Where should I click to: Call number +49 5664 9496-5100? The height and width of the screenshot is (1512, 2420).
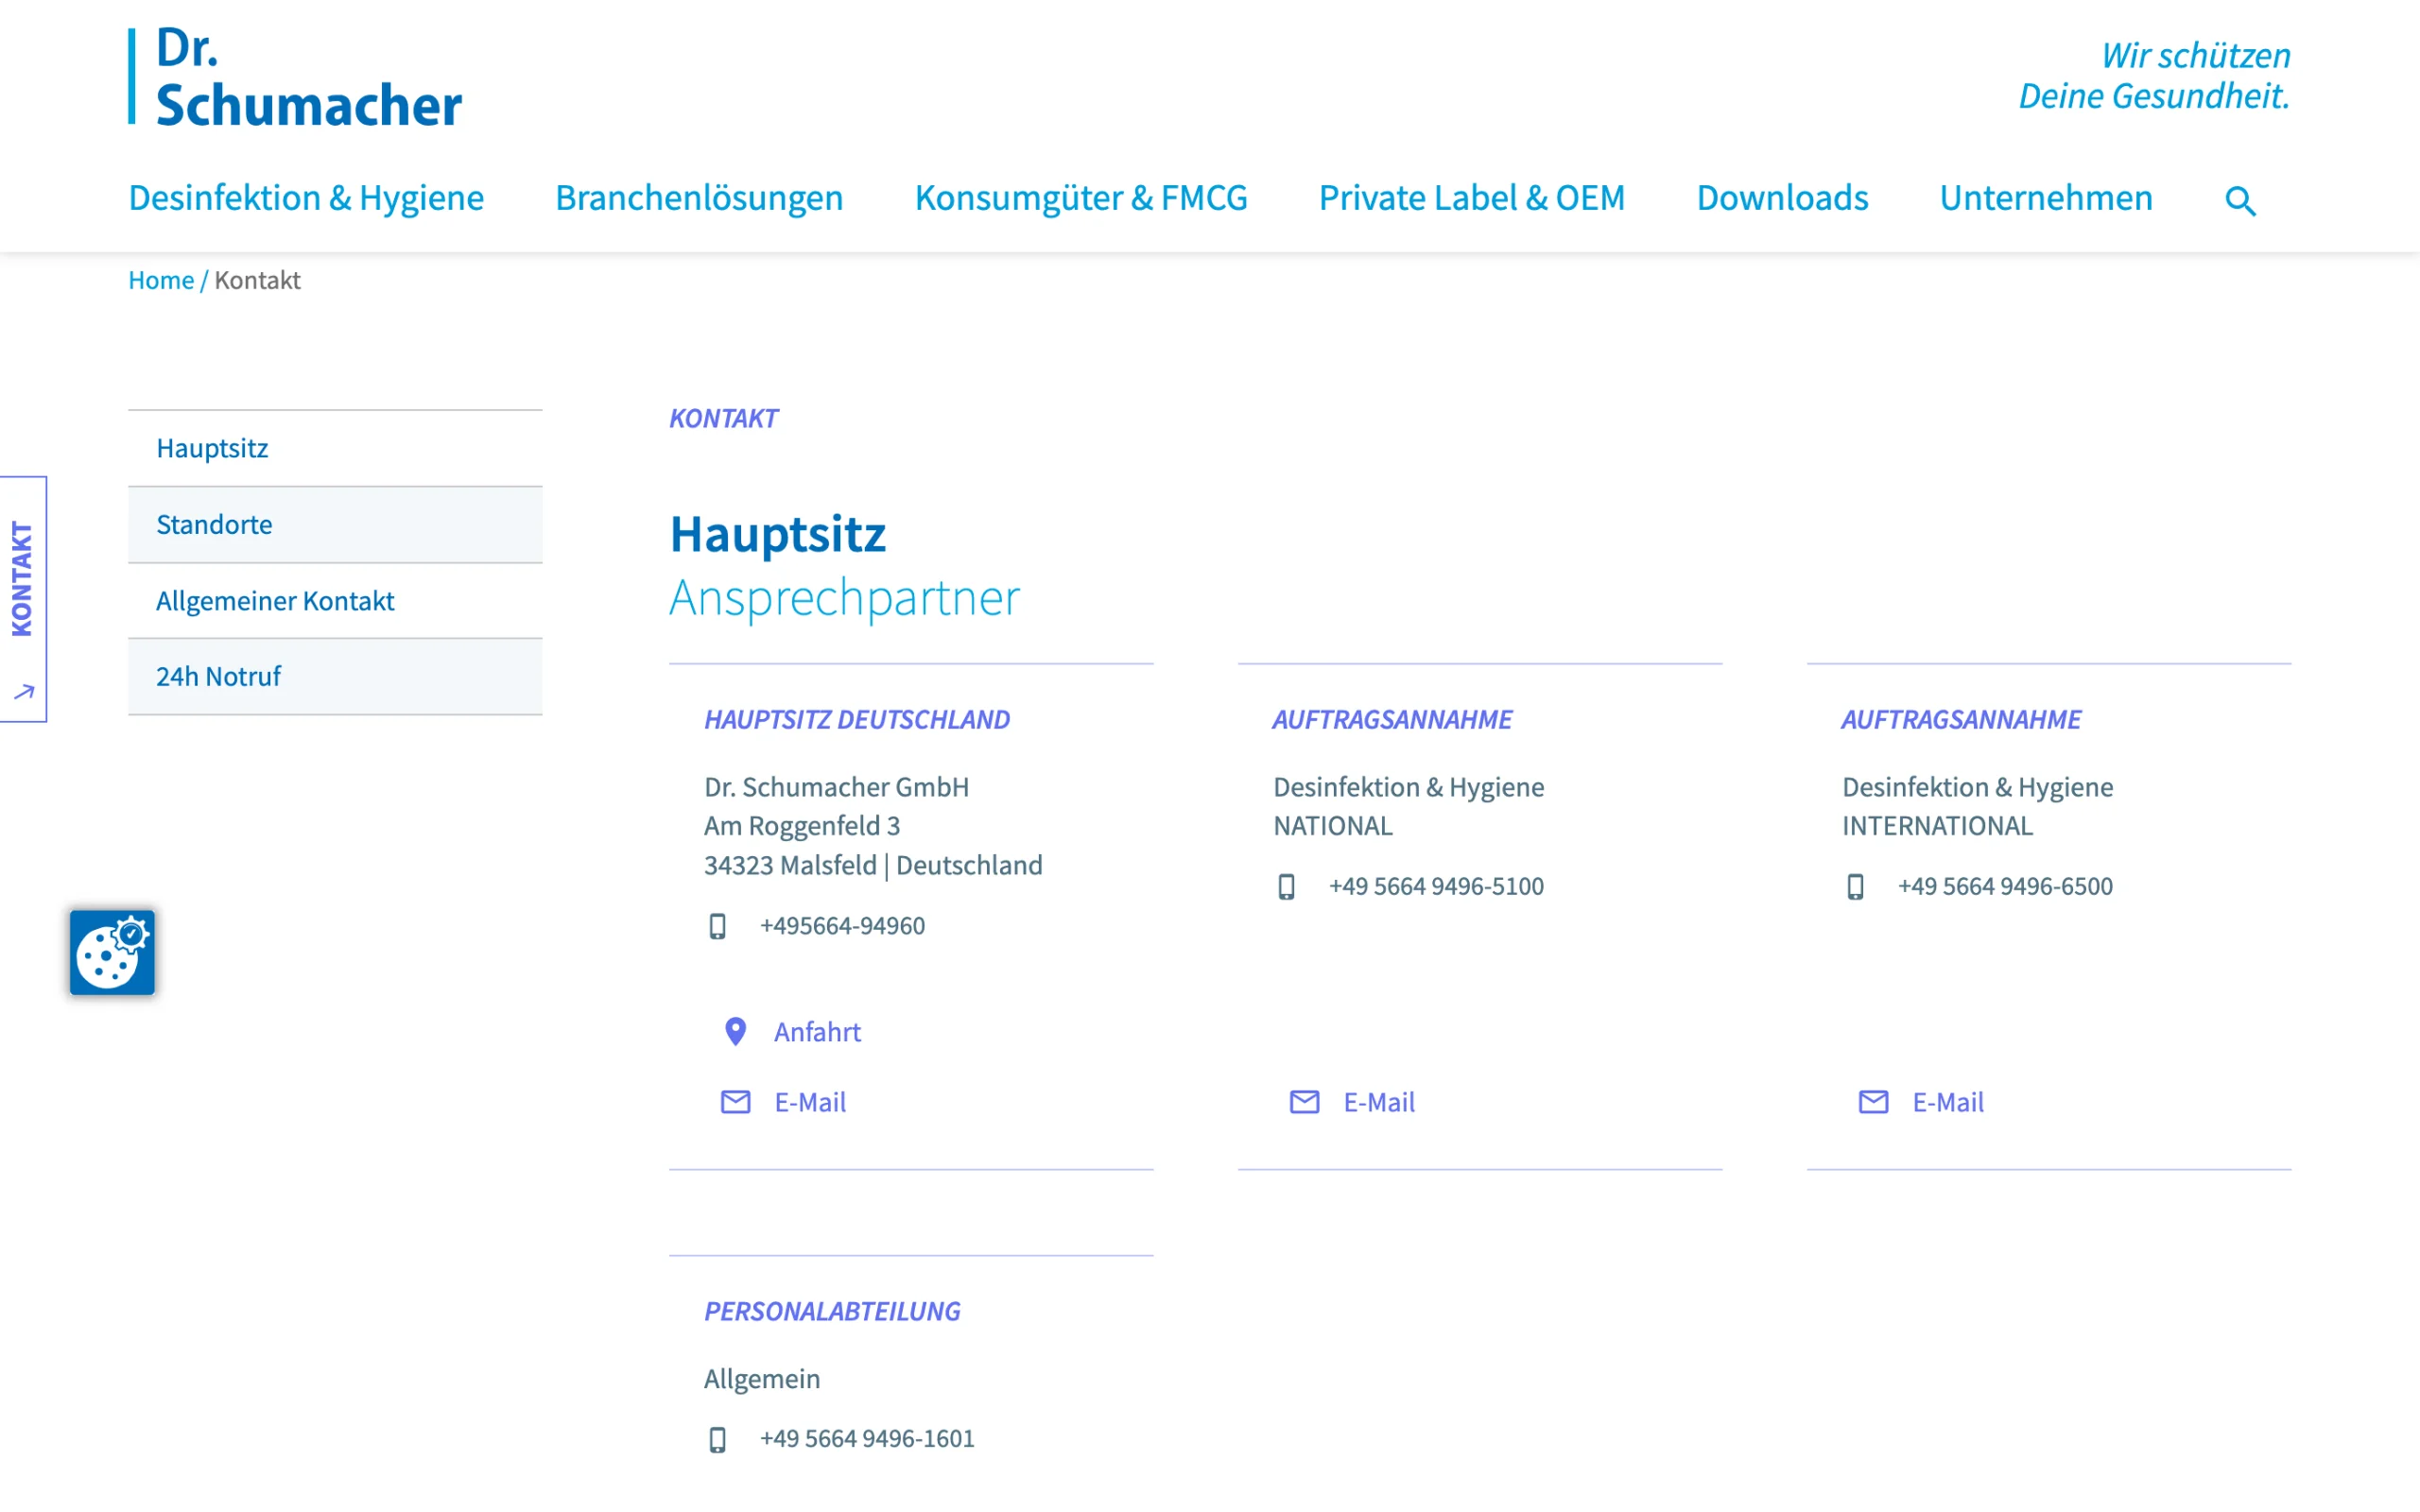pos(1436,887)
